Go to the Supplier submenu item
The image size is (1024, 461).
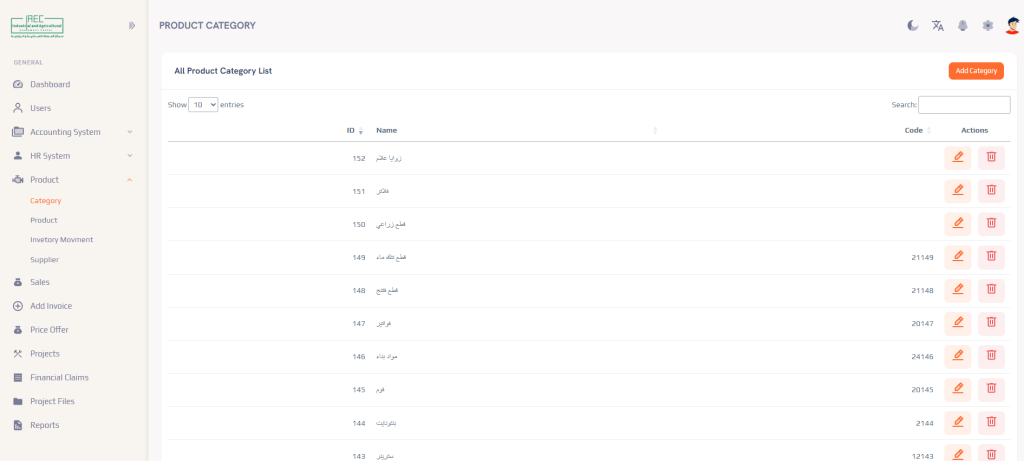[44, 260]
